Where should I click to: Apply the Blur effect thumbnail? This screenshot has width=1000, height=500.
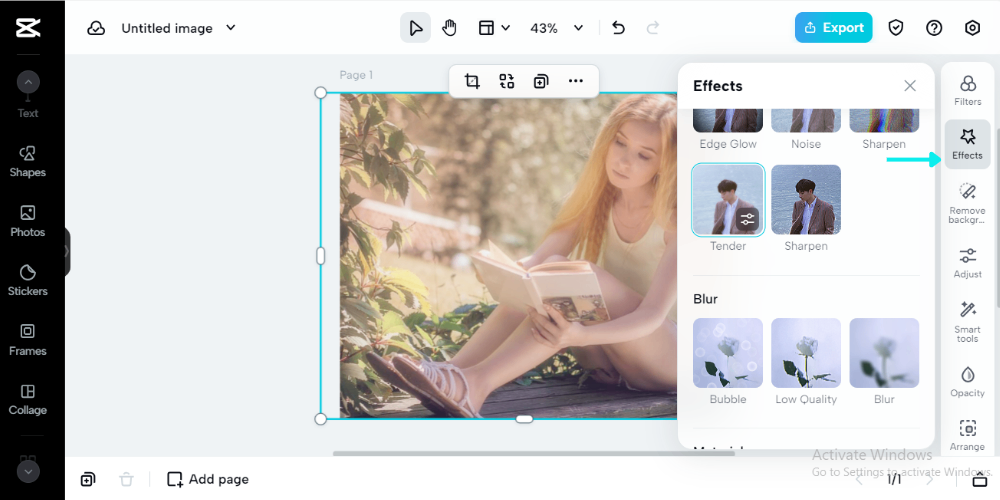point(884,353)
